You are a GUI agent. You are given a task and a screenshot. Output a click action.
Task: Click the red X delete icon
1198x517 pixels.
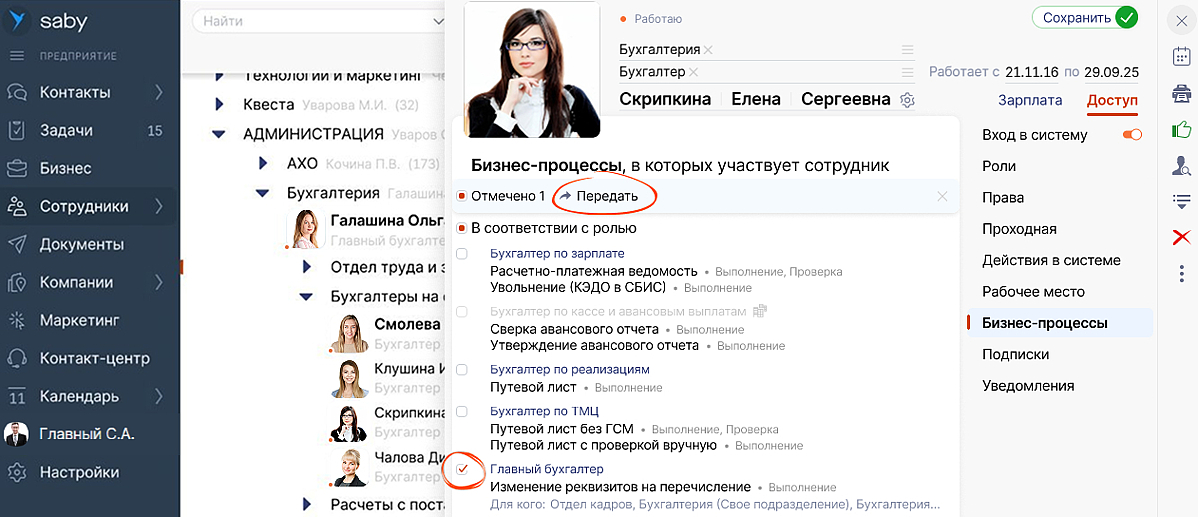[x=1181, y=237]
